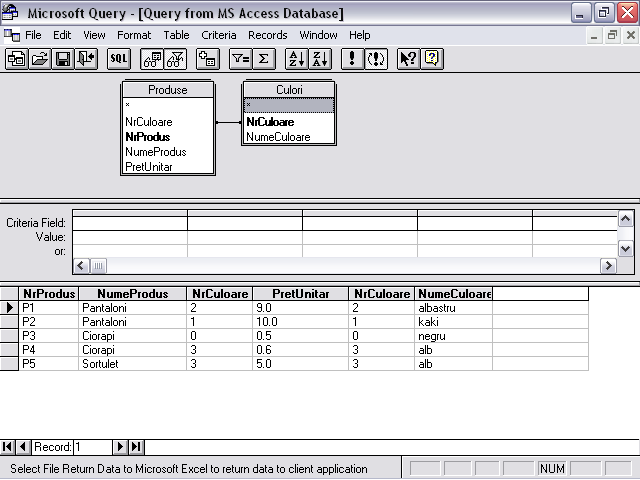Image resolution: width=640 pixels, height=480 pixels.
Task: Open the Table menu
Action: [176, 35]
